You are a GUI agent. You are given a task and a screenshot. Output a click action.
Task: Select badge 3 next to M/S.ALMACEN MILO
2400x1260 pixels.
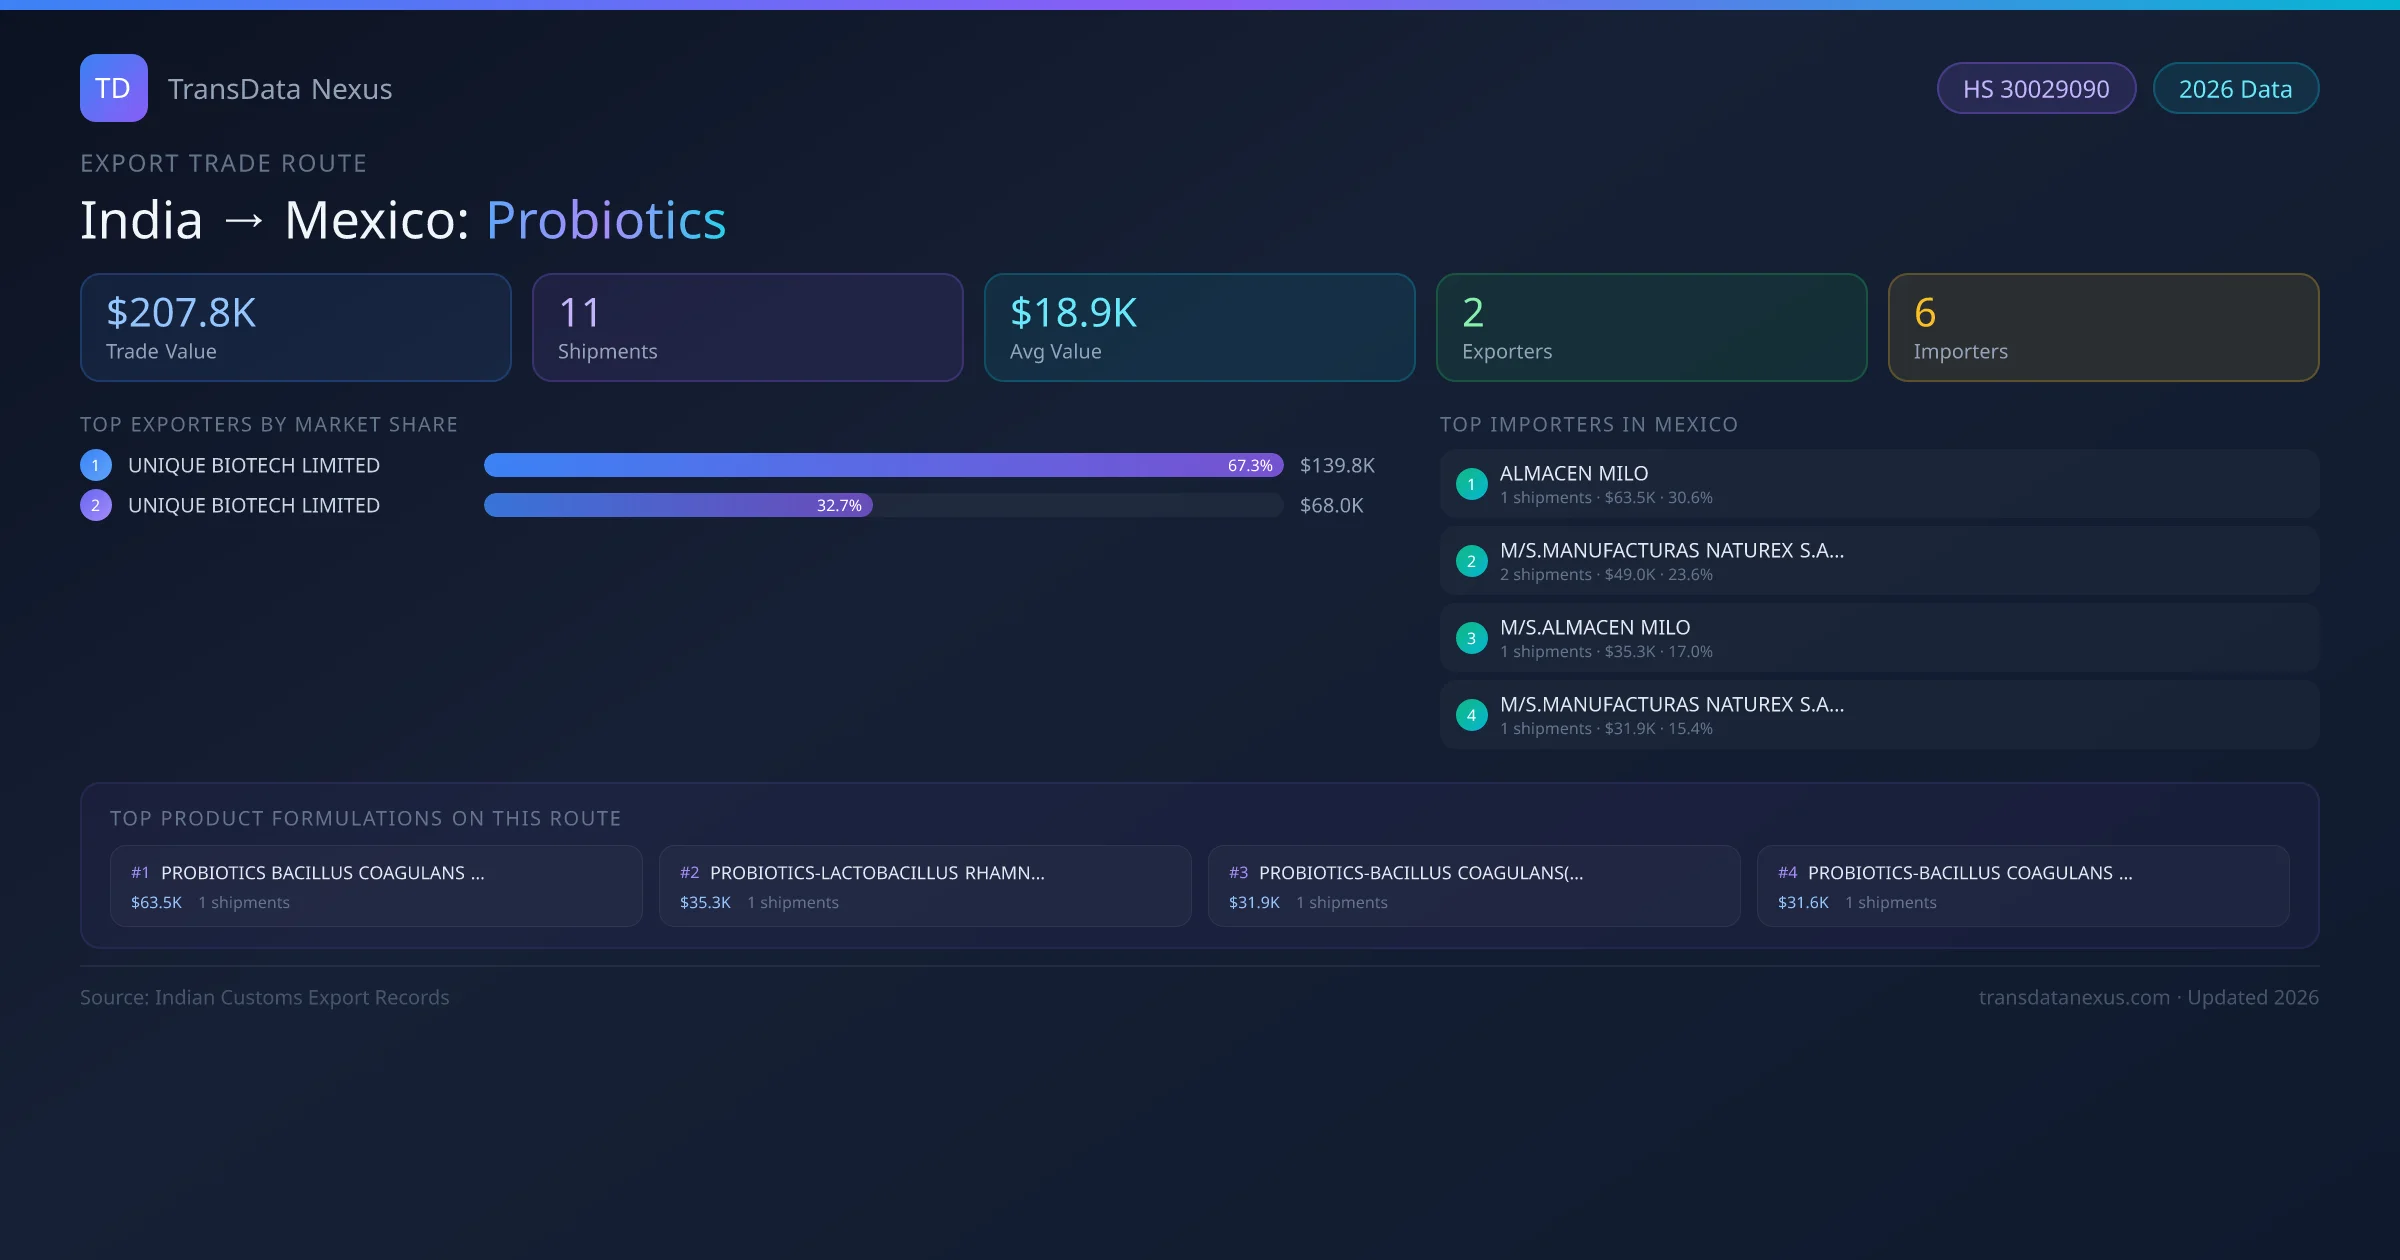tap(1471, 638)
